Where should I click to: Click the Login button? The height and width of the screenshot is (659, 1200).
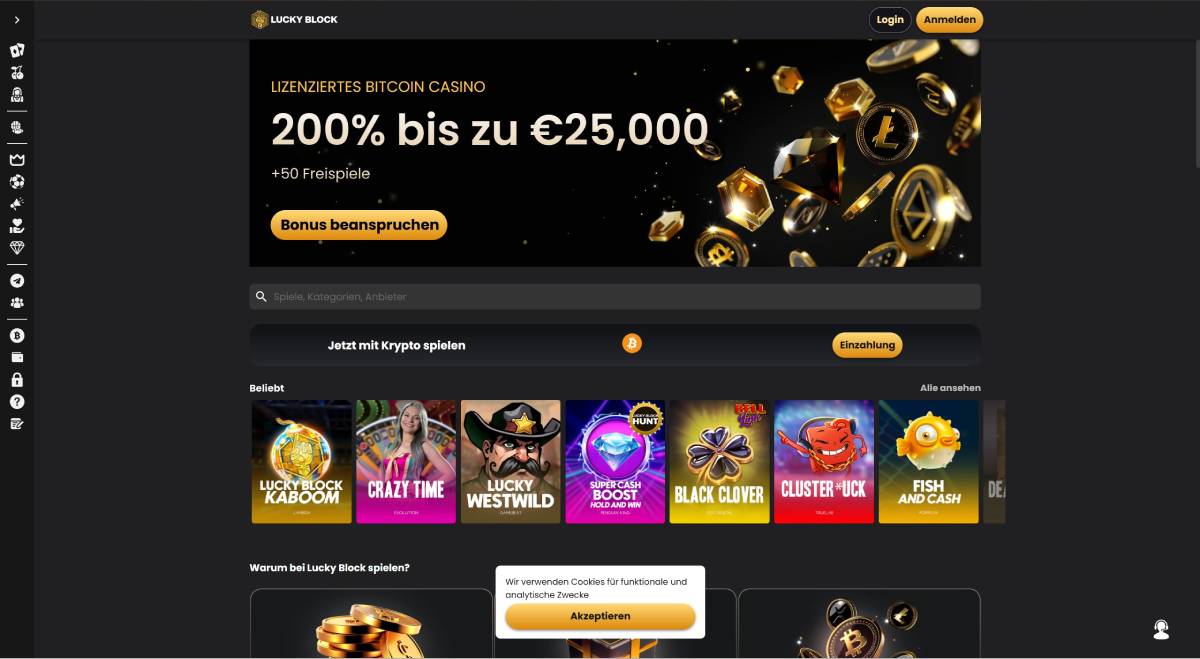point(890,20)
